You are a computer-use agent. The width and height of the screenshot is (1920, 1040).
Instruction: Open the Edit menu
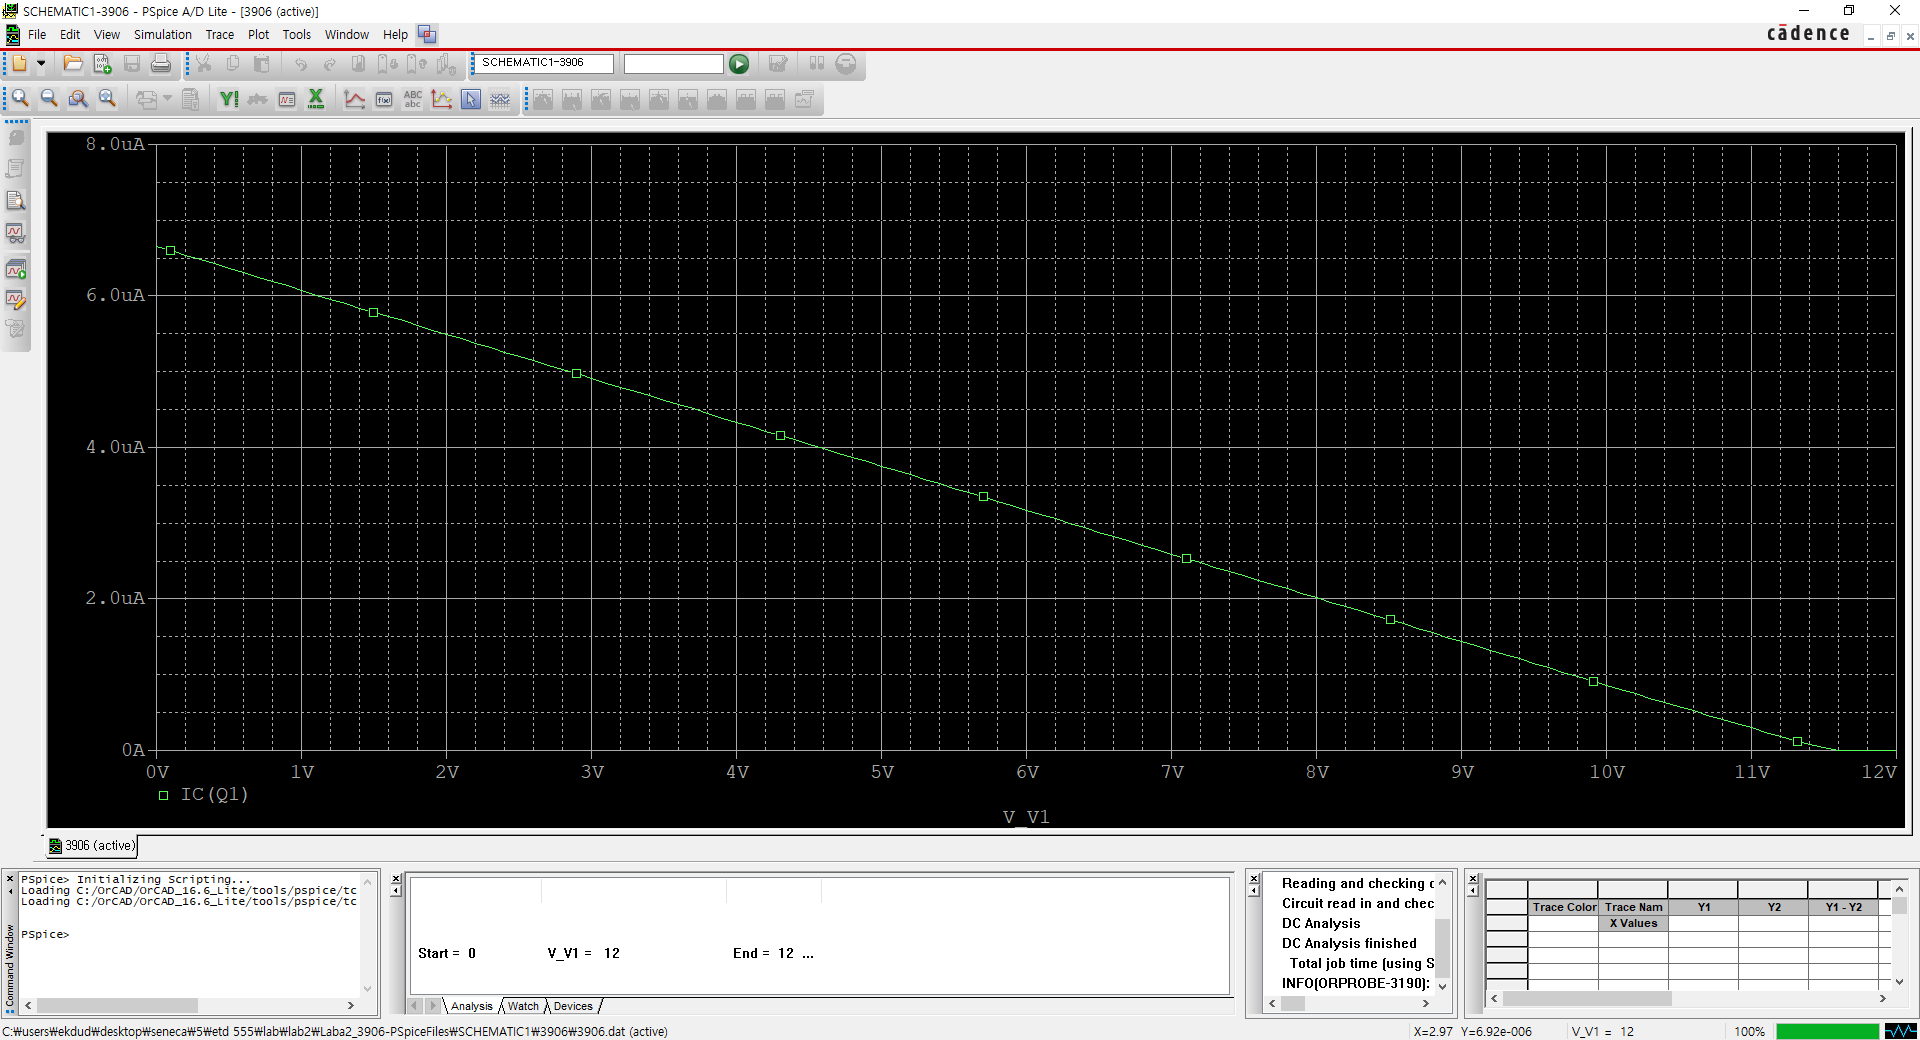click(70, 35)
